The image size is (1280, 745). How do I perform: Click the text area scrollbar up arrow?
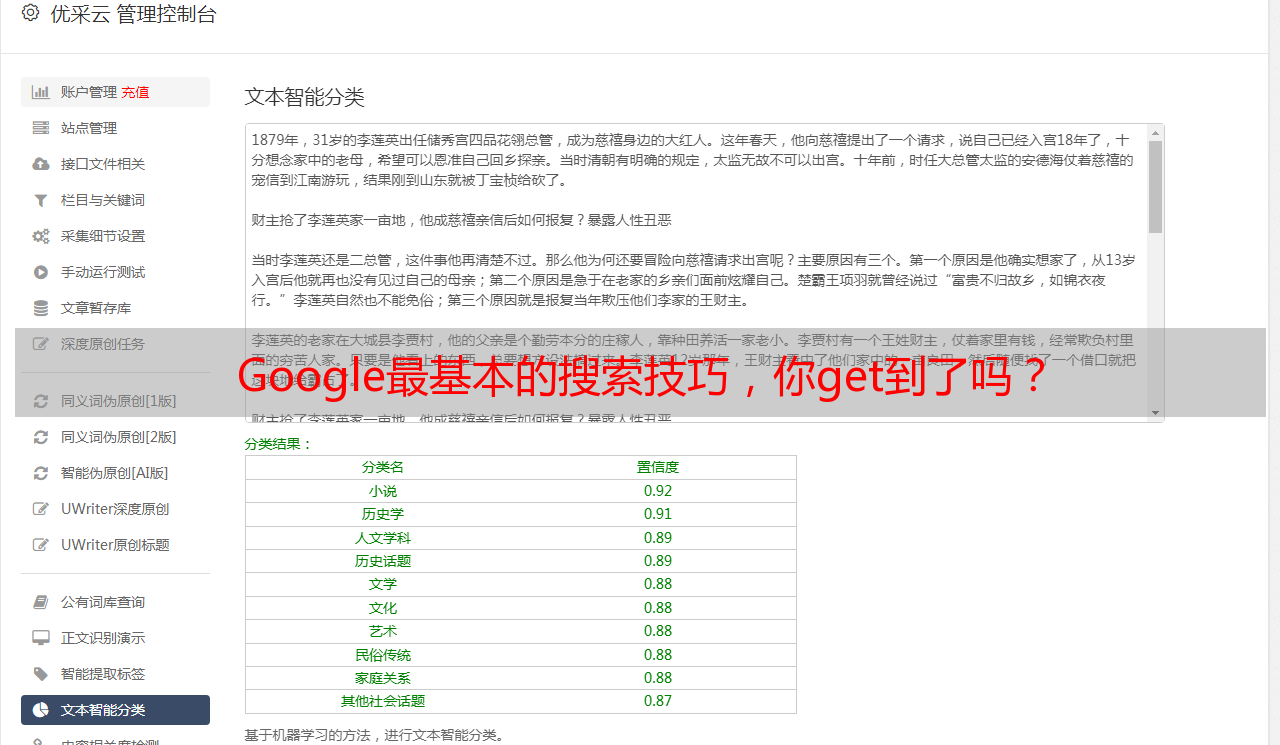[1156, 132]
